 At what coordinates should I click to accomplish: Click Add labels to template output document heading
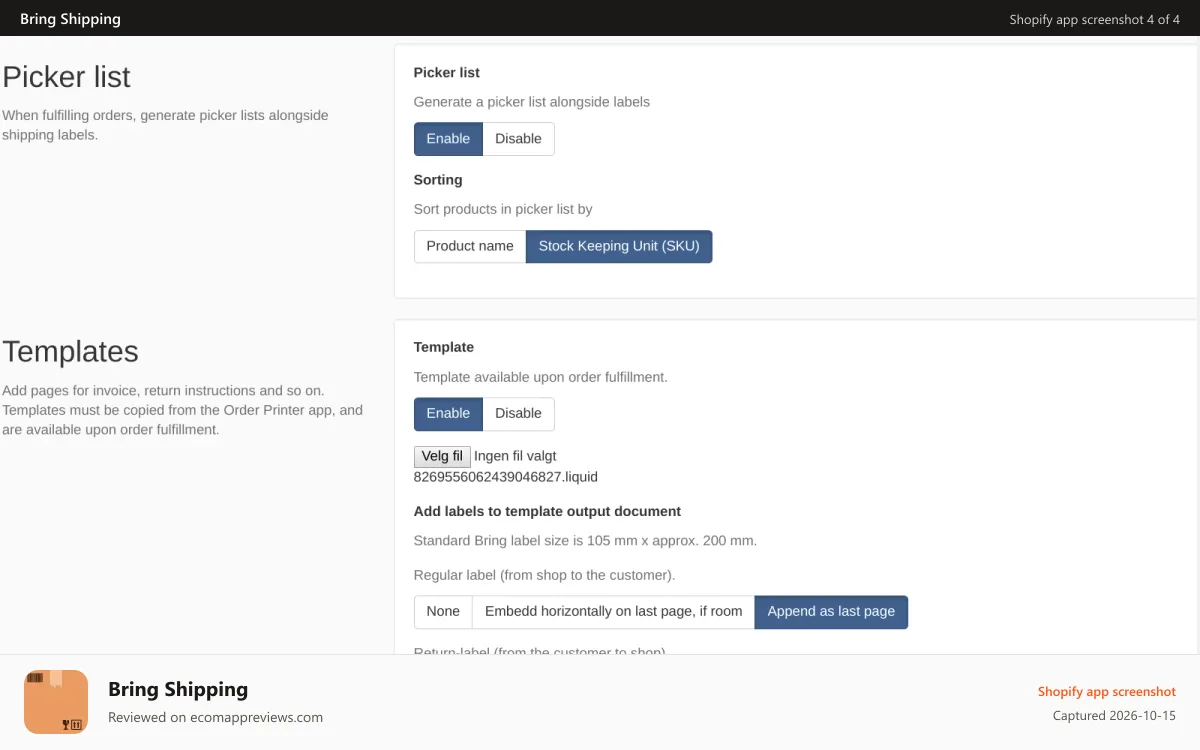(x=547, y=511)
